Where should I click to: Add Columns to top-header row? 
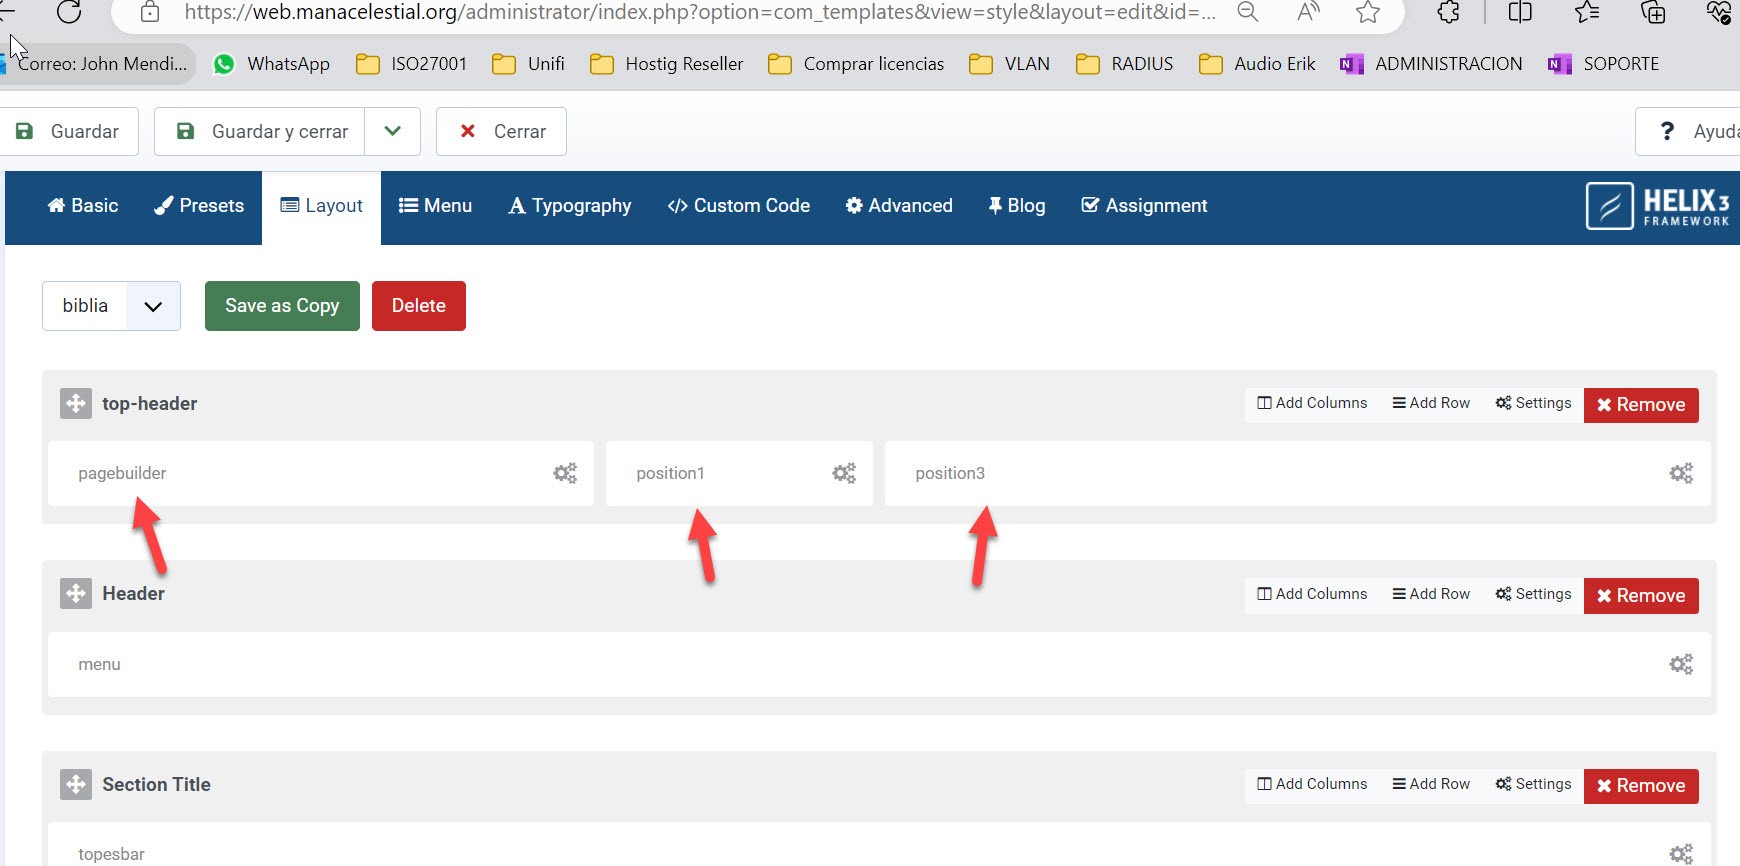tap(1312, 403)
